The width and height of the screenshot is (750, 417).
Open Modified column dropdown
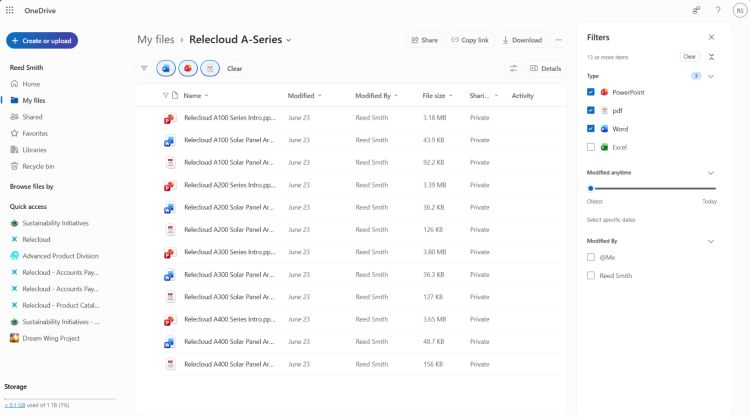point(320,96)
